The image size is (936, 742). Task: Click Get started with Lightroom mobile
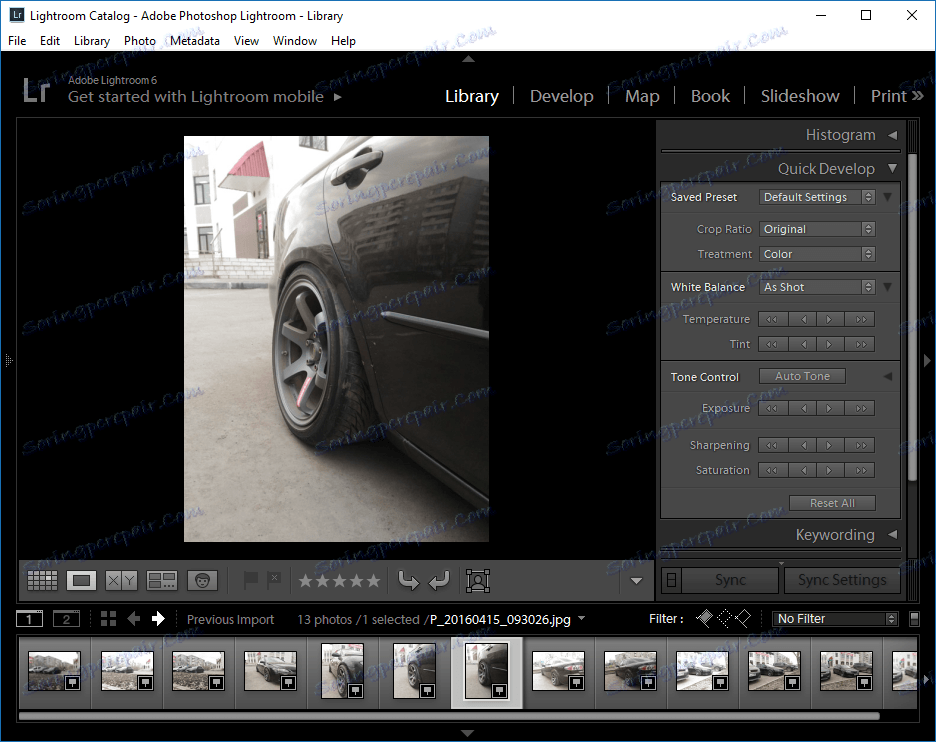[x=196, y=97]
